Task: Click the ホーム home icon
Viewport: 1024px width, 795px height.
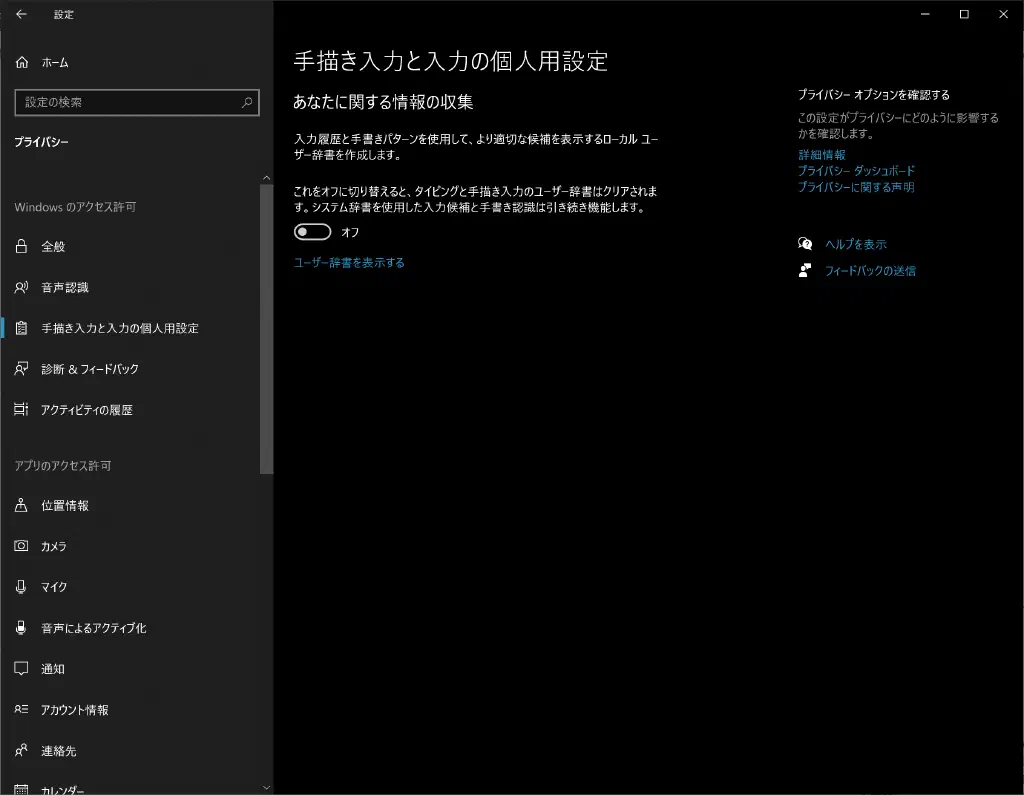Action: click(21, 62)
